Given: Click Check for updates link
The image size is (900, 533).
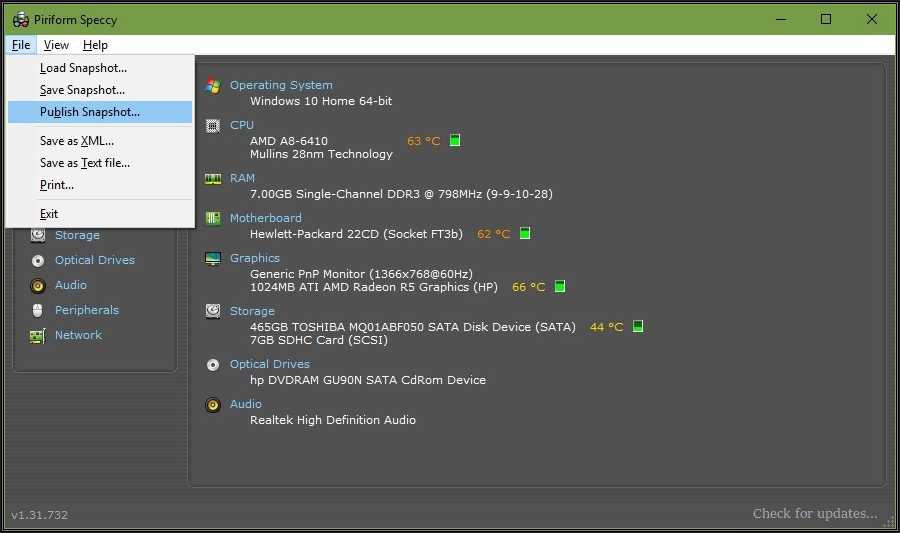Looking at the screenshot, I should point(815,513).
